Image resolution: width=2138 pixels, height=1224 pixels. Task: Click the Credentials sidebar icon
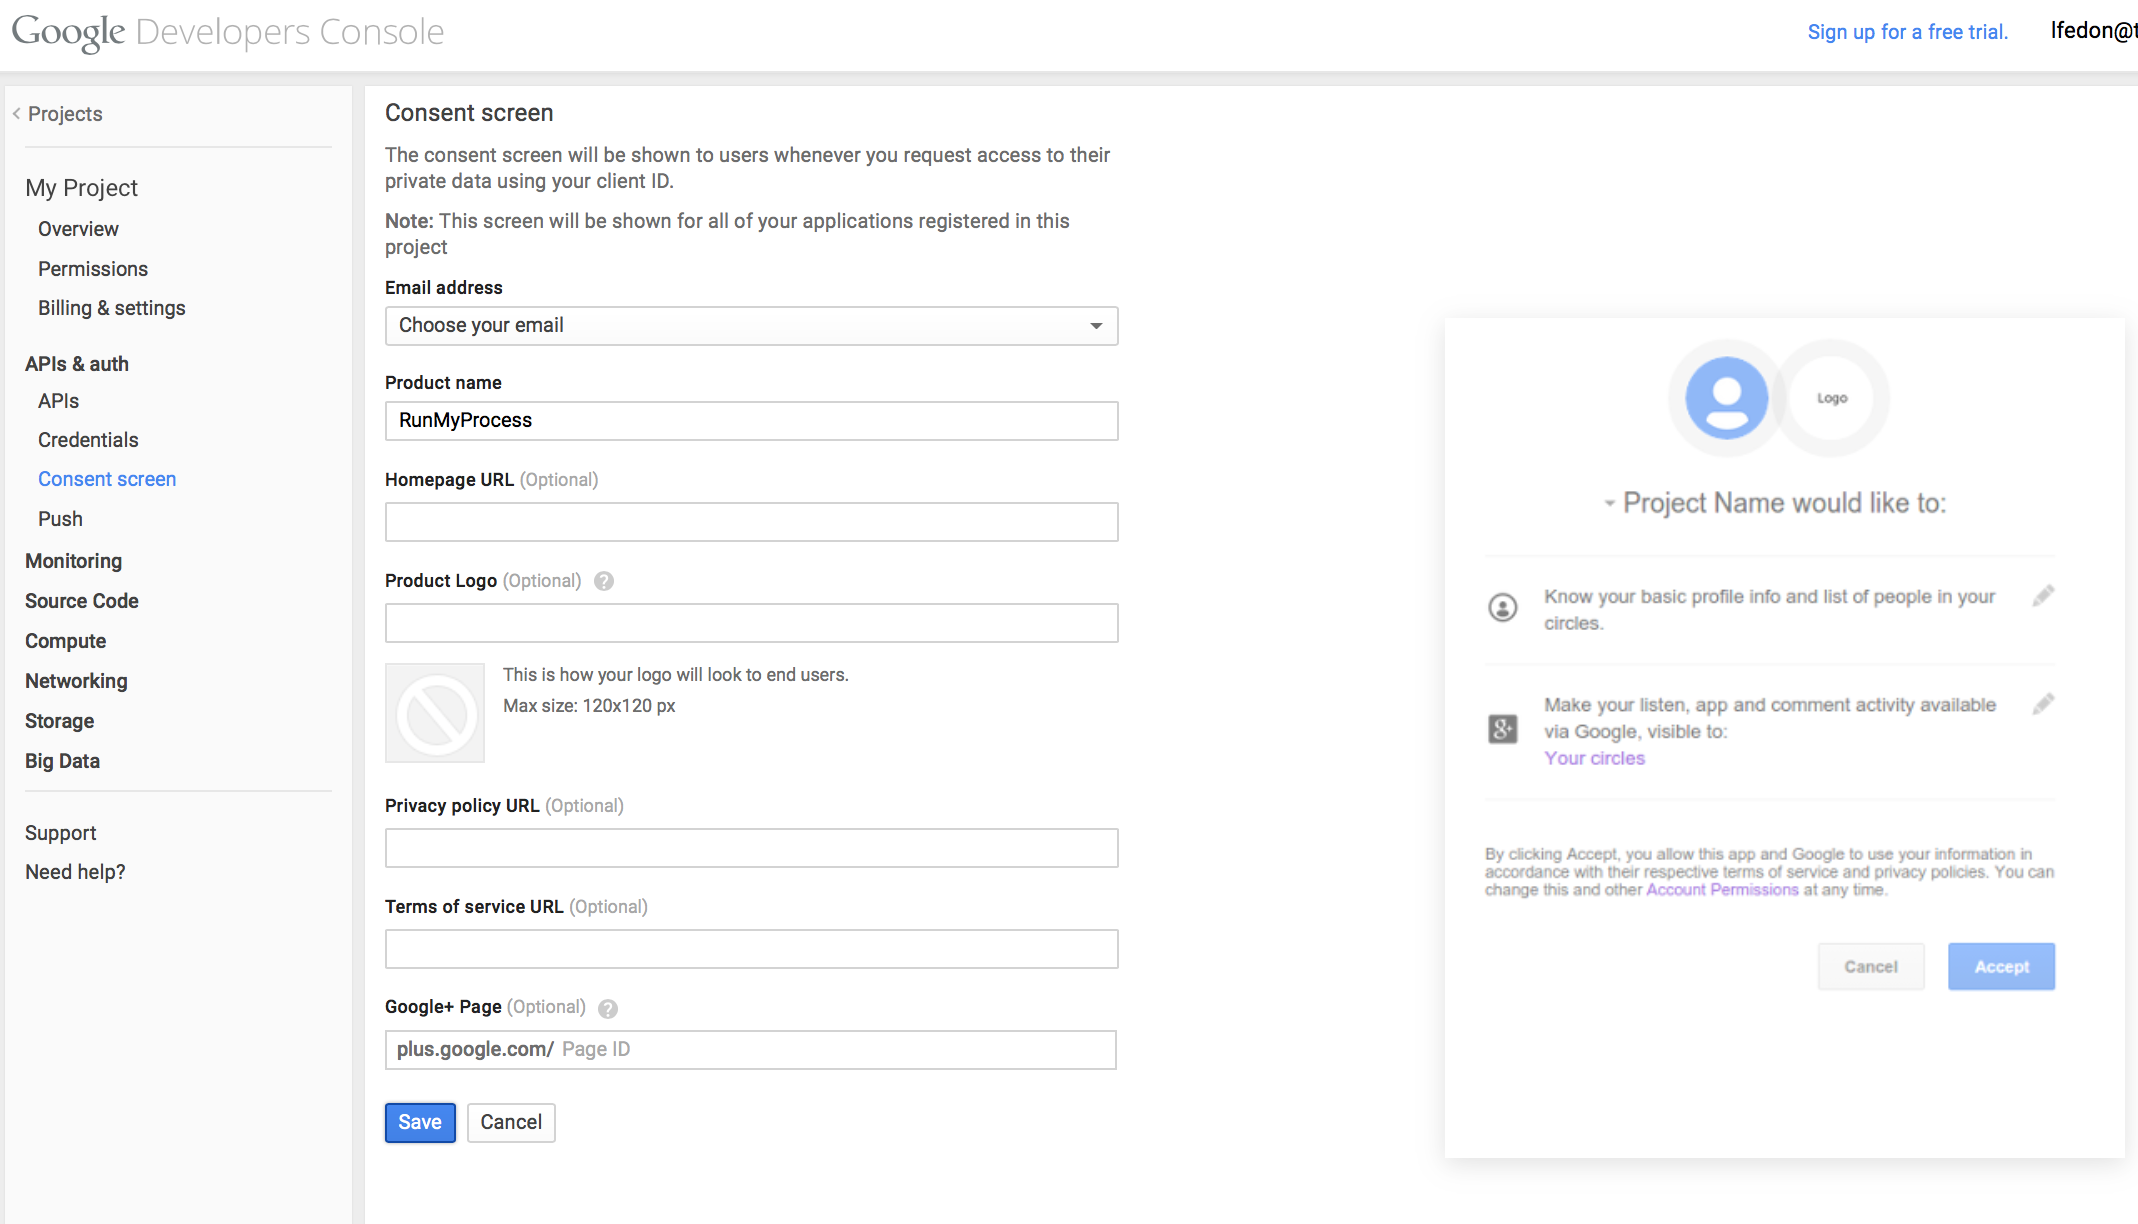coord(90,440)
